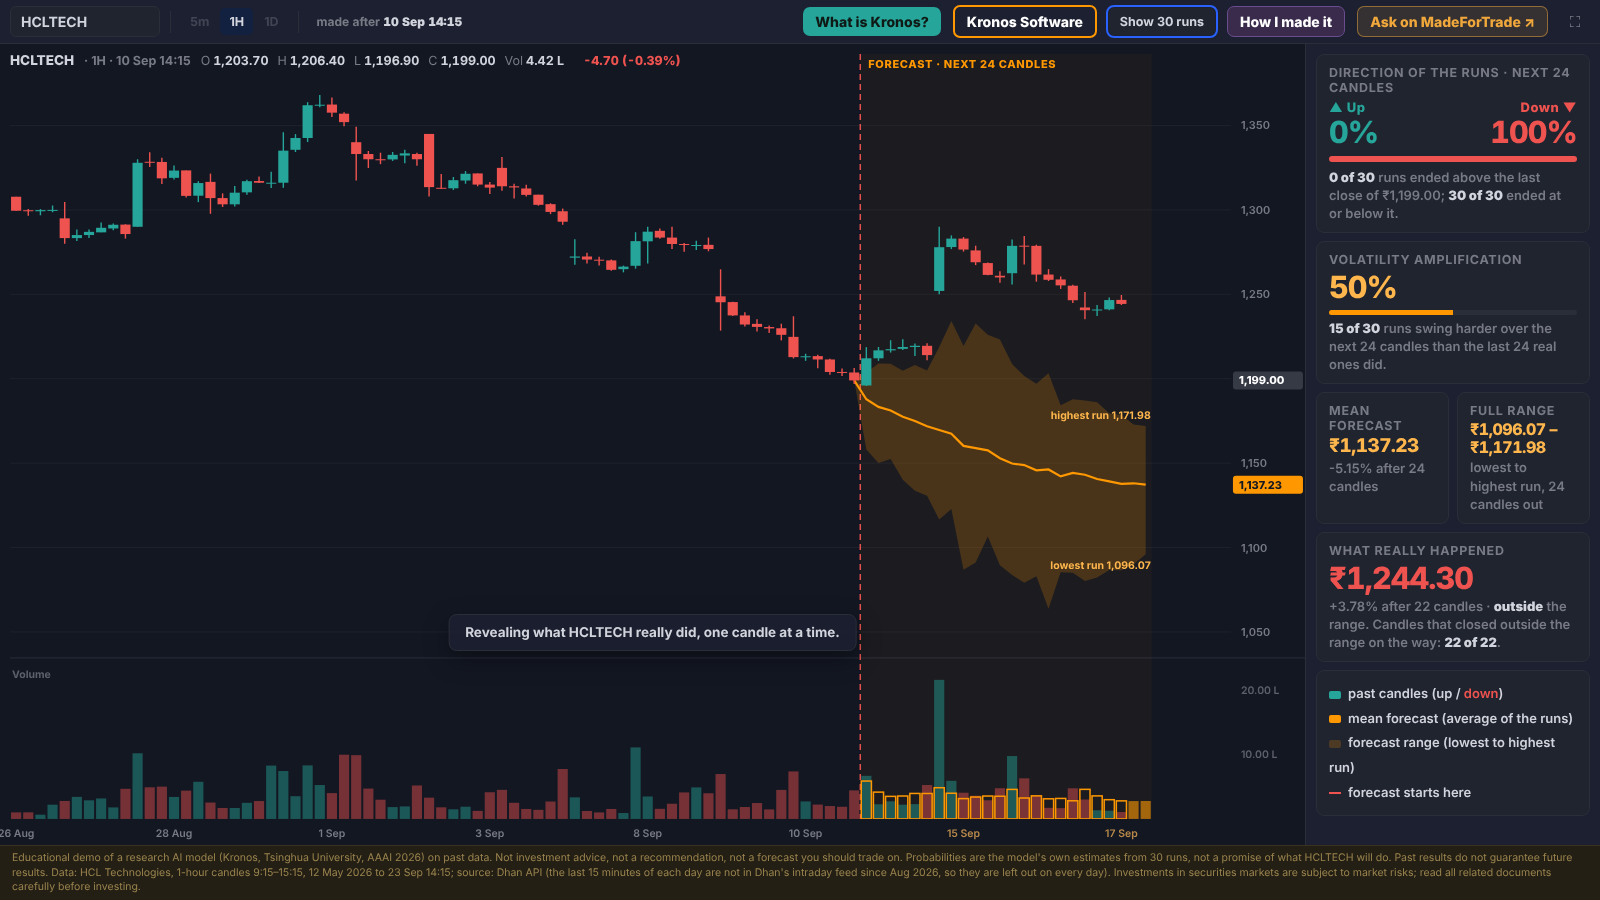1600x900 pixels.
Task: Select the 1D timeframe
Action: [271, 22]
